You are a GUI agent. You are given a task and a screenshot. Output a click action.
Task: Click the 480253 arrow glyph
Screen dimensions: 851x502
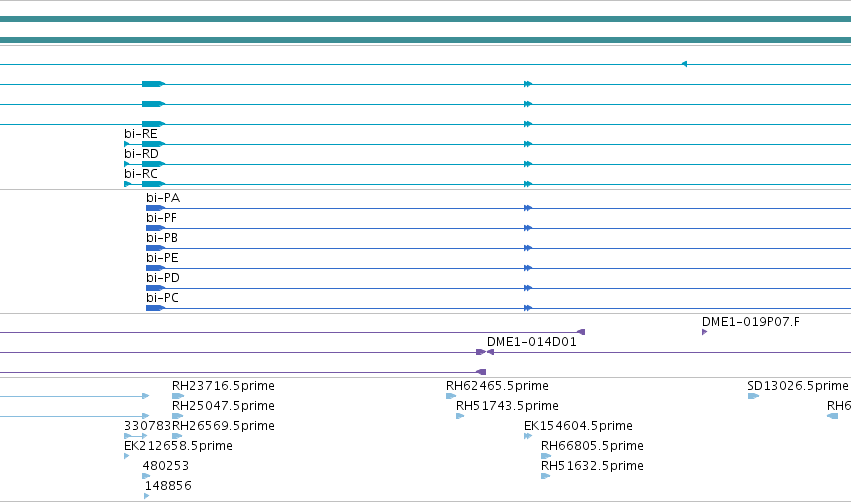click(146, 476)
